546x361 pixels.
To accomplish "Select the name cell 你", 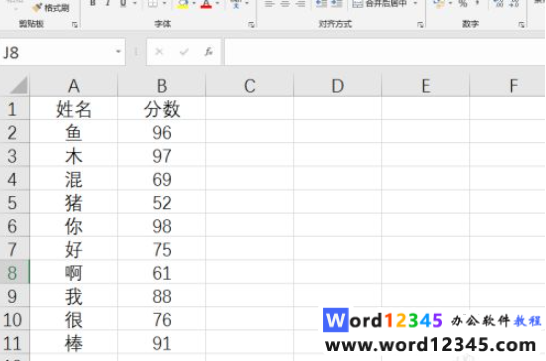I will point(74,226).
